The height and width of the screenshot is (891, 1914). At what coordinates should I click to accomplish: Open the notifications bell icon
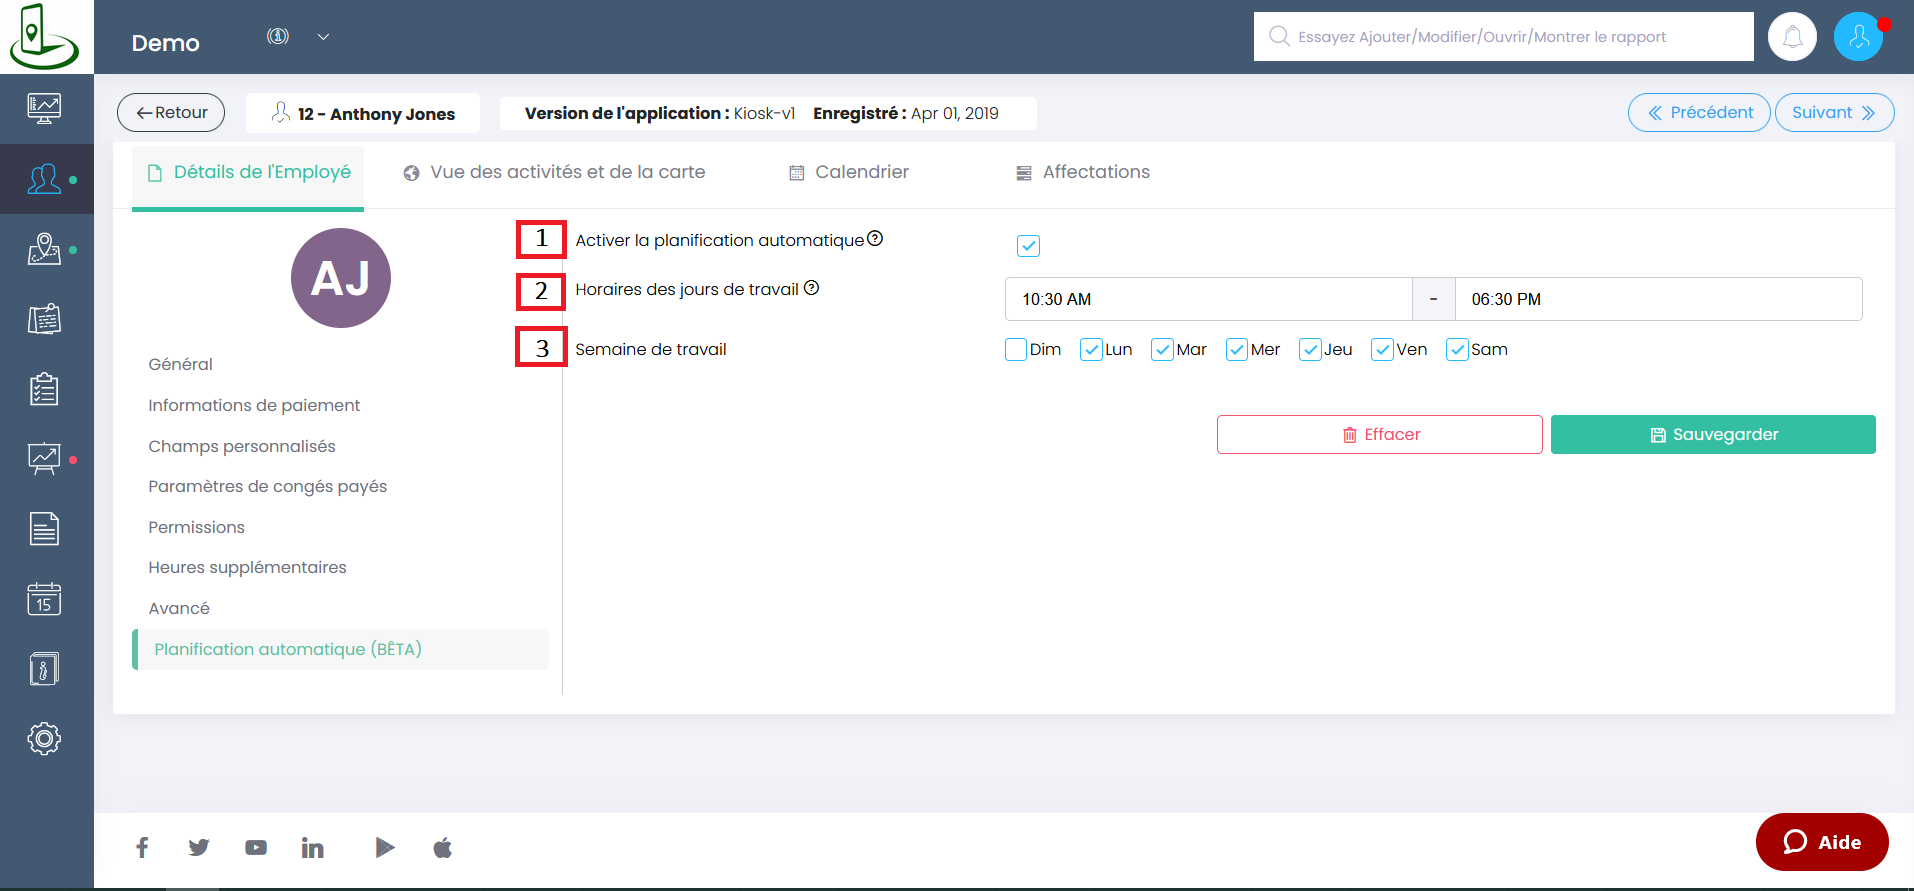point(1792,37)
